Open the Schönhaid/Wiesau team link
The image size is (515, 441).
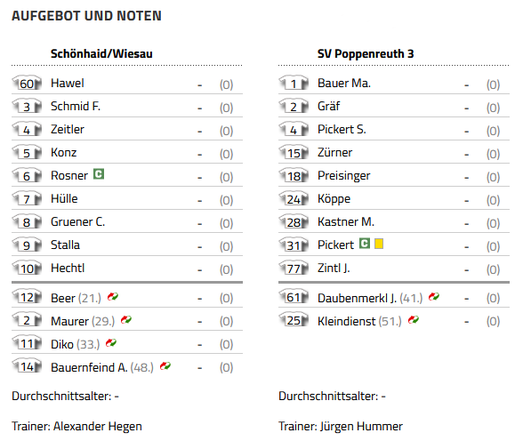click(101, 54)
